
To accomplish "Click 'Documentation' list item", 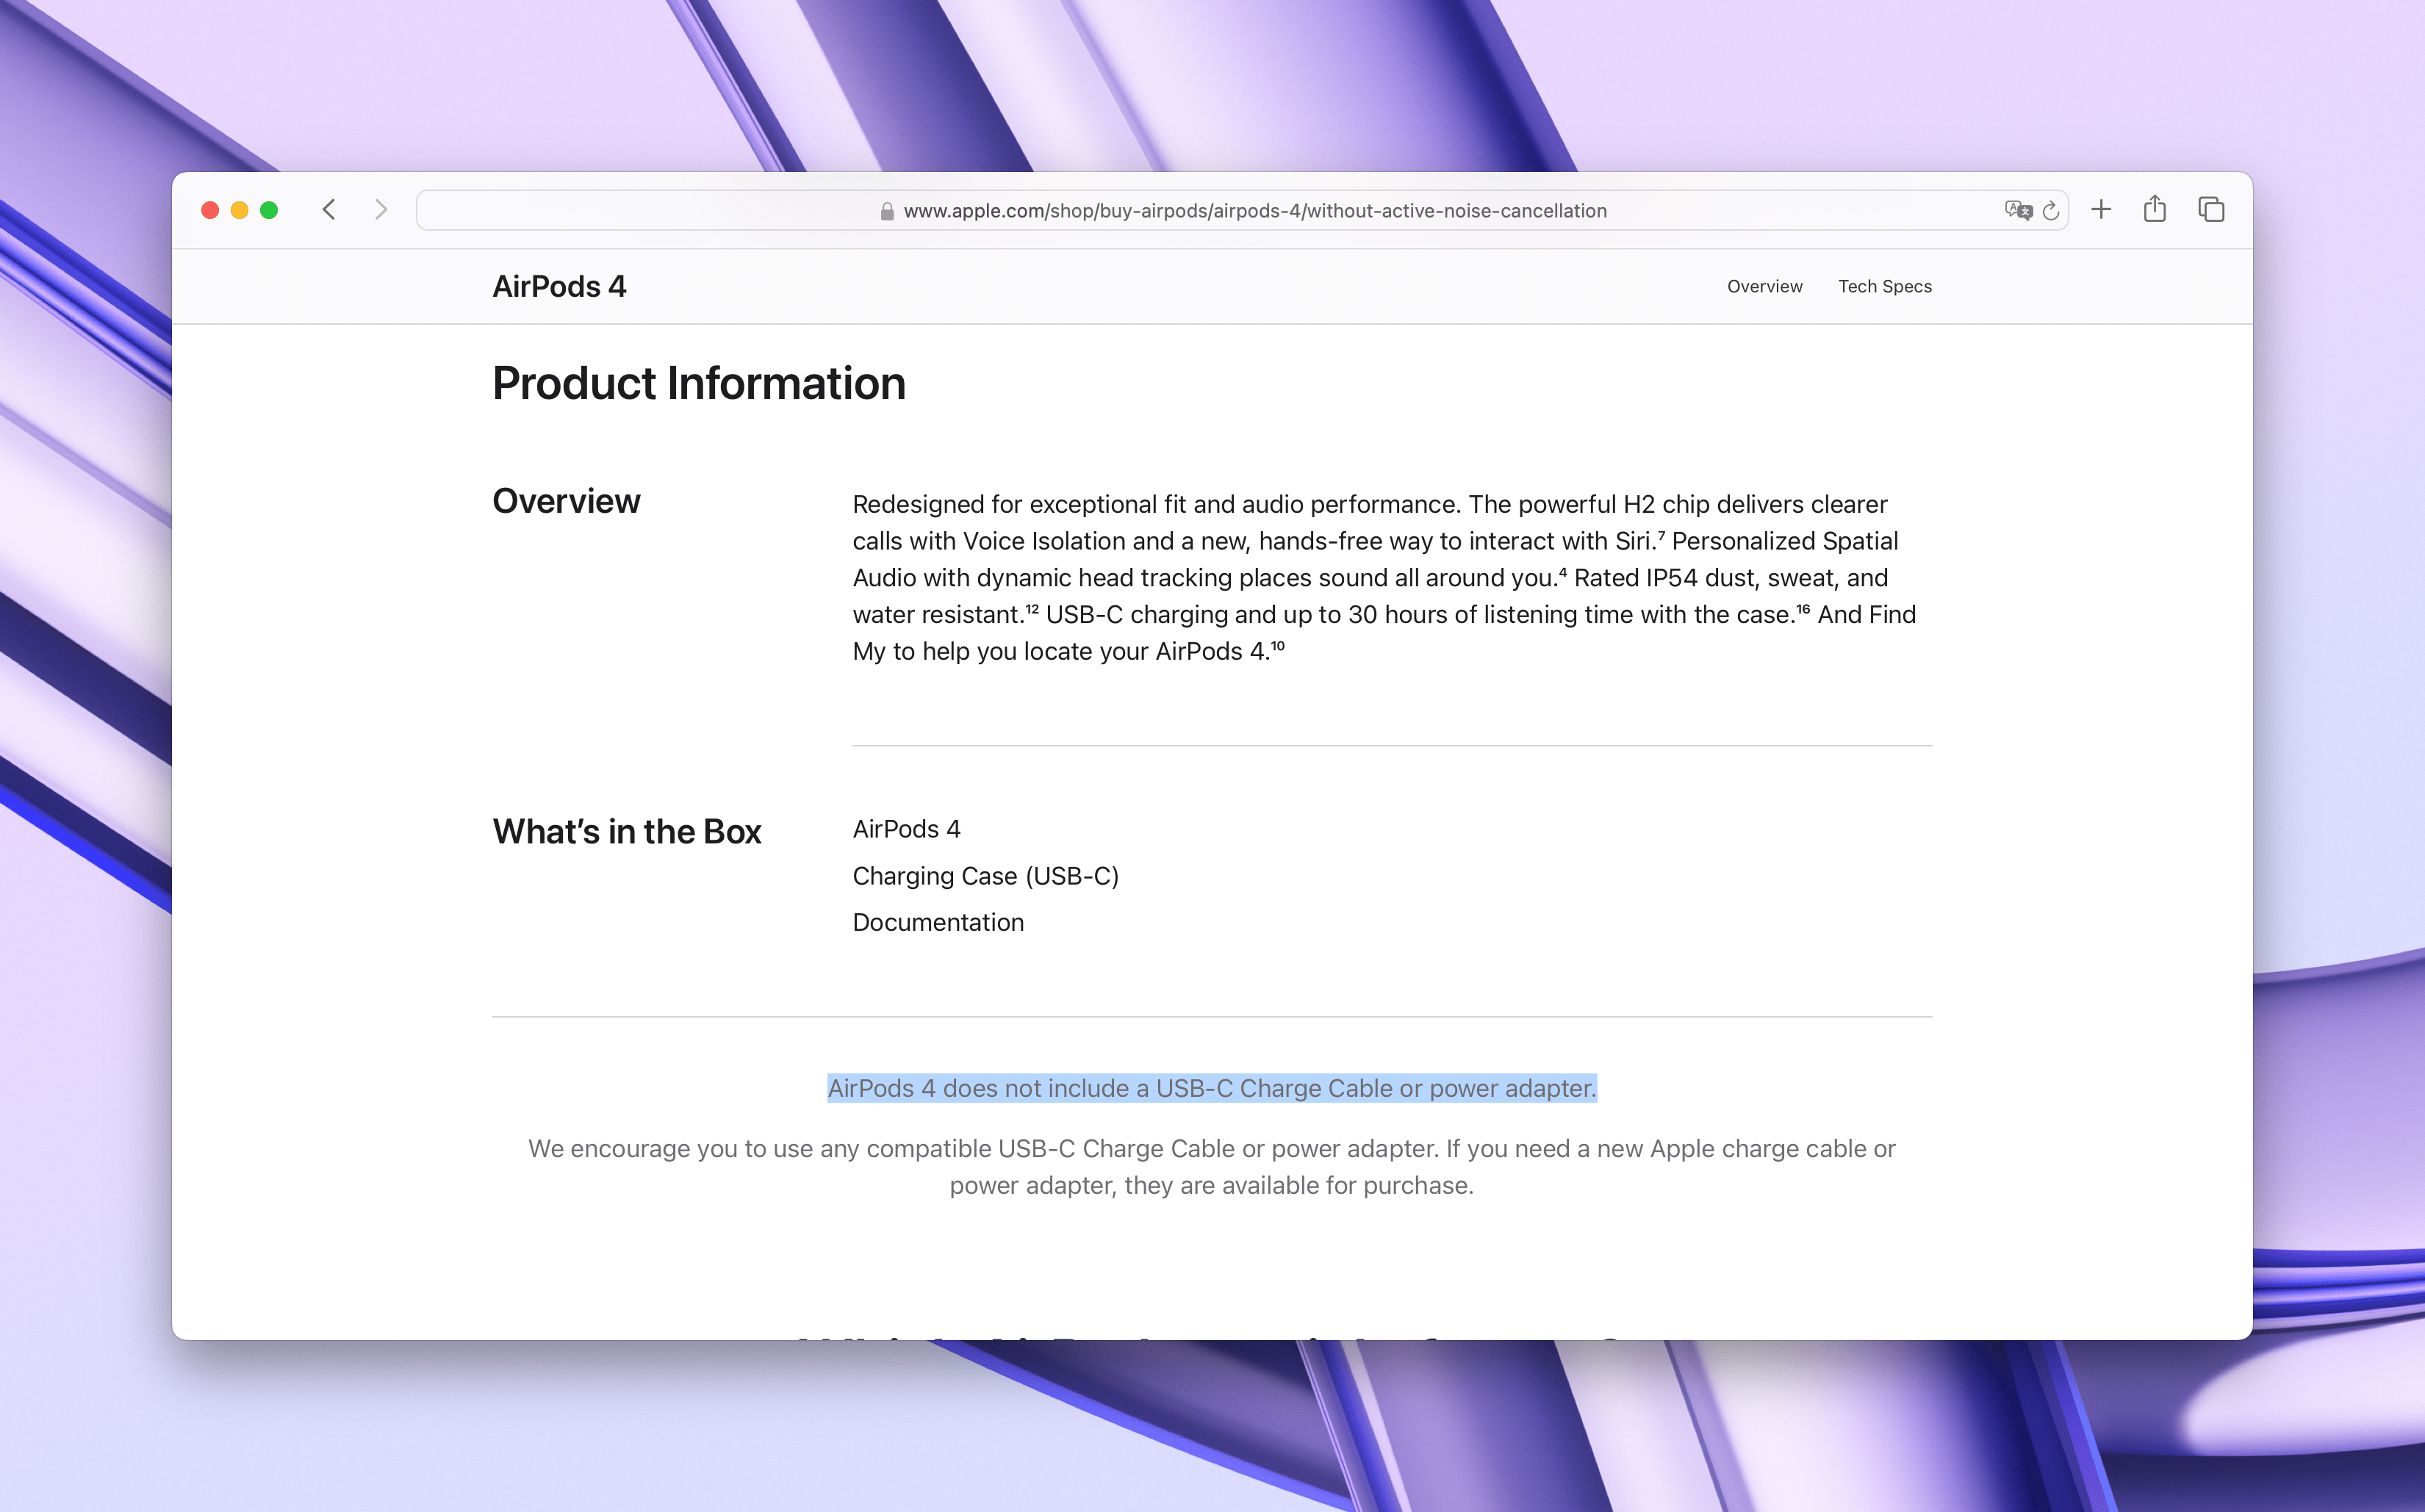I will [938, 922].
